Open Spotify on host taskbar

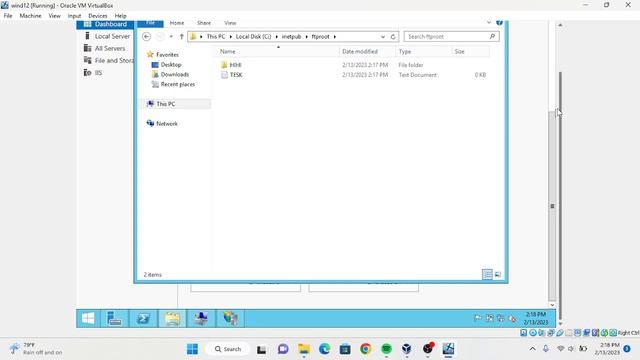point(386,349)
